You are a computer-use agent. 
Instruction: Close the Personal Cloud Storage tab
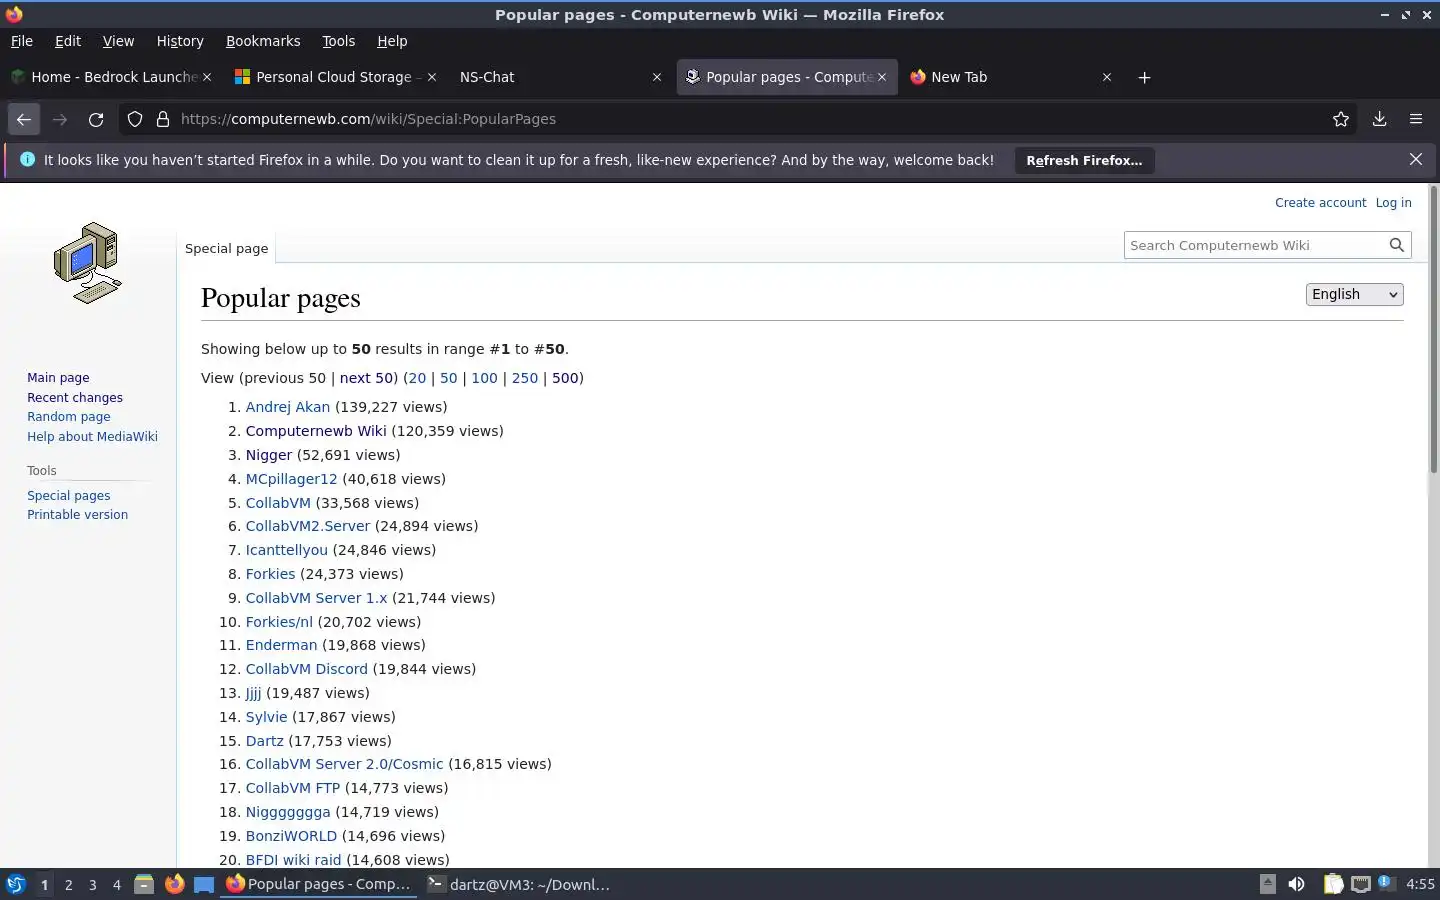(x=432, y=77)
